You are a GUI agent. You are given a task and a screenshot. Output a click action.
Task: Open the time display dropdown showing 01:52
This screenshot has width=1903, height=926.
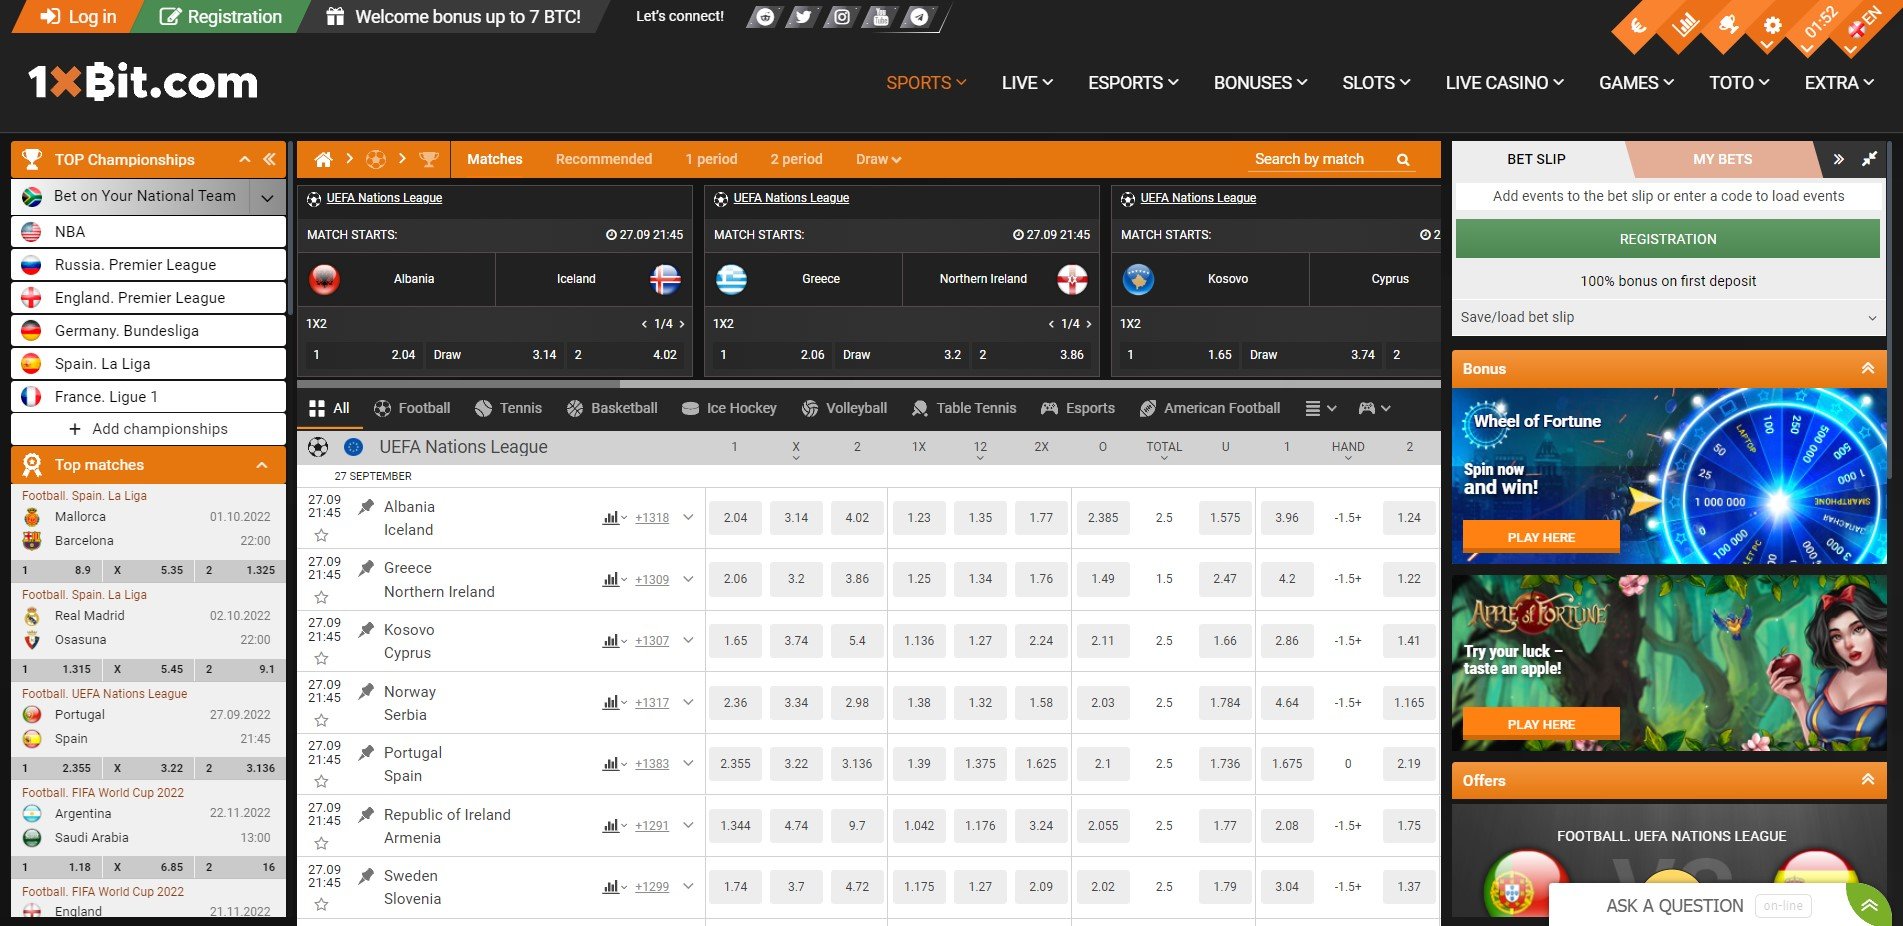[x=1819, y=24]
